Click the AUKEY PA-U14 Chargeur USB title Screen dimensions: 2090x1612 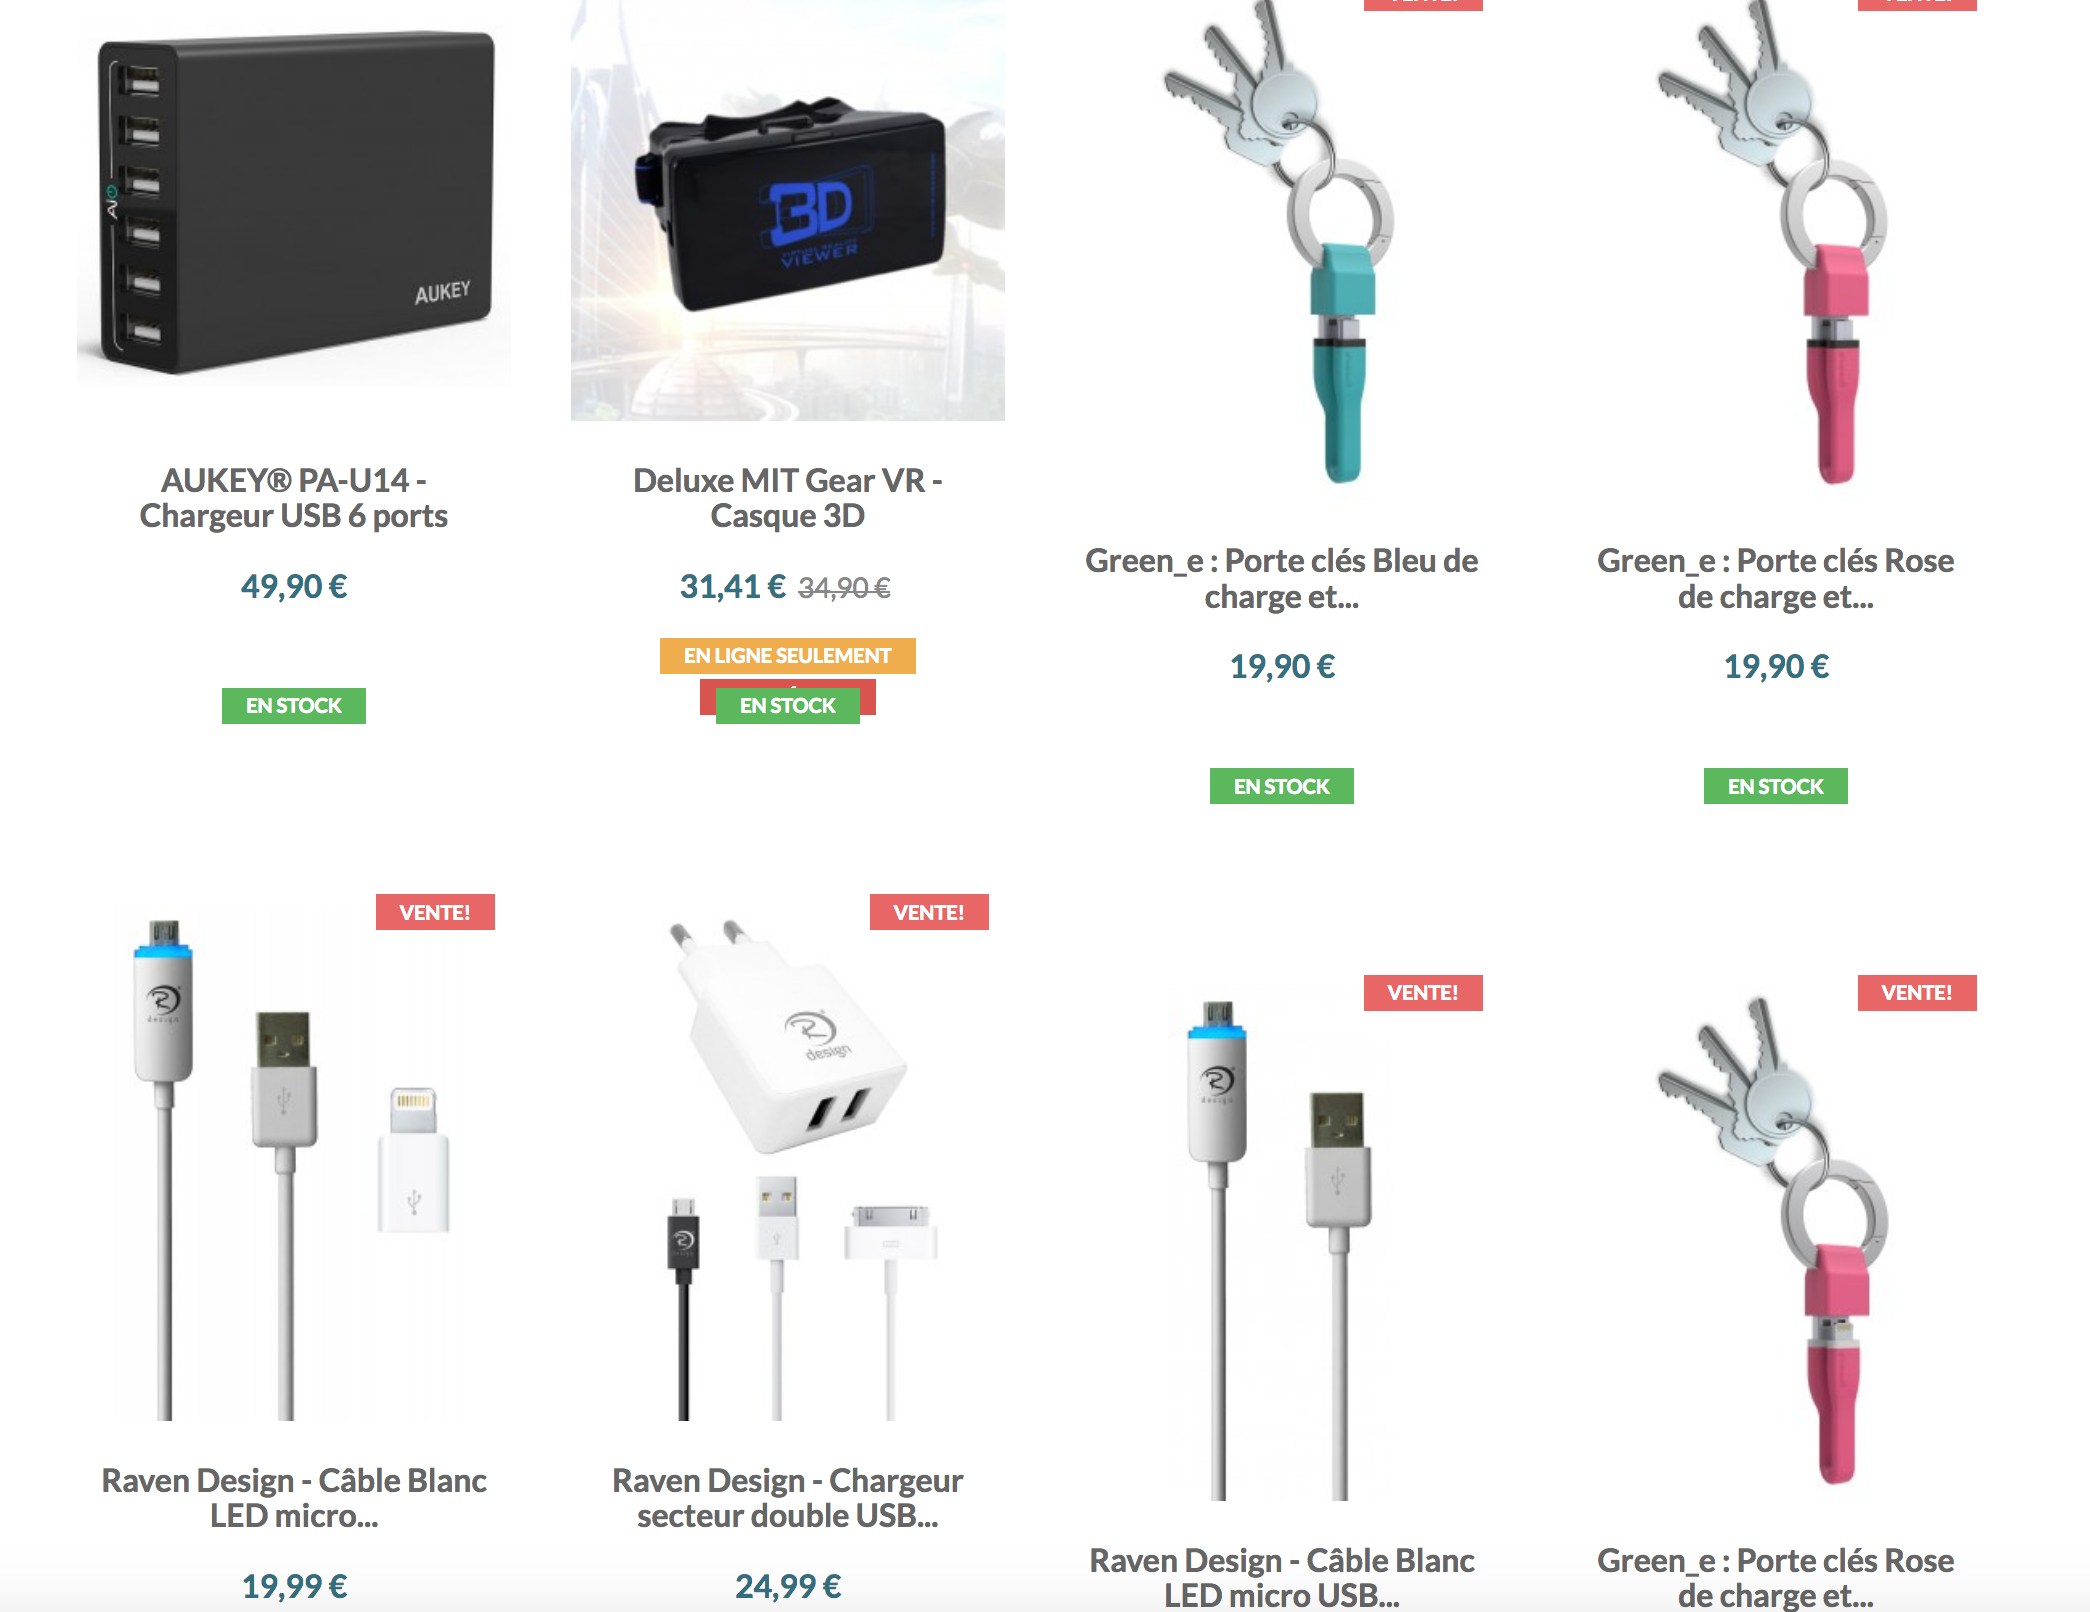pyautogui.click(x=294, y=498)
